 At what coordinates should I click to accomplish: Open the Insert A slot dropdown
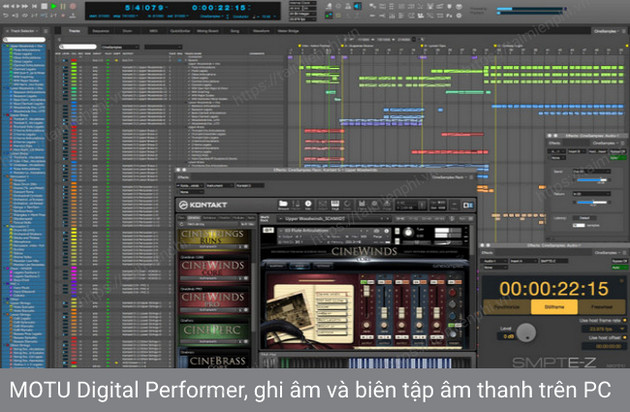pos(523,261)
